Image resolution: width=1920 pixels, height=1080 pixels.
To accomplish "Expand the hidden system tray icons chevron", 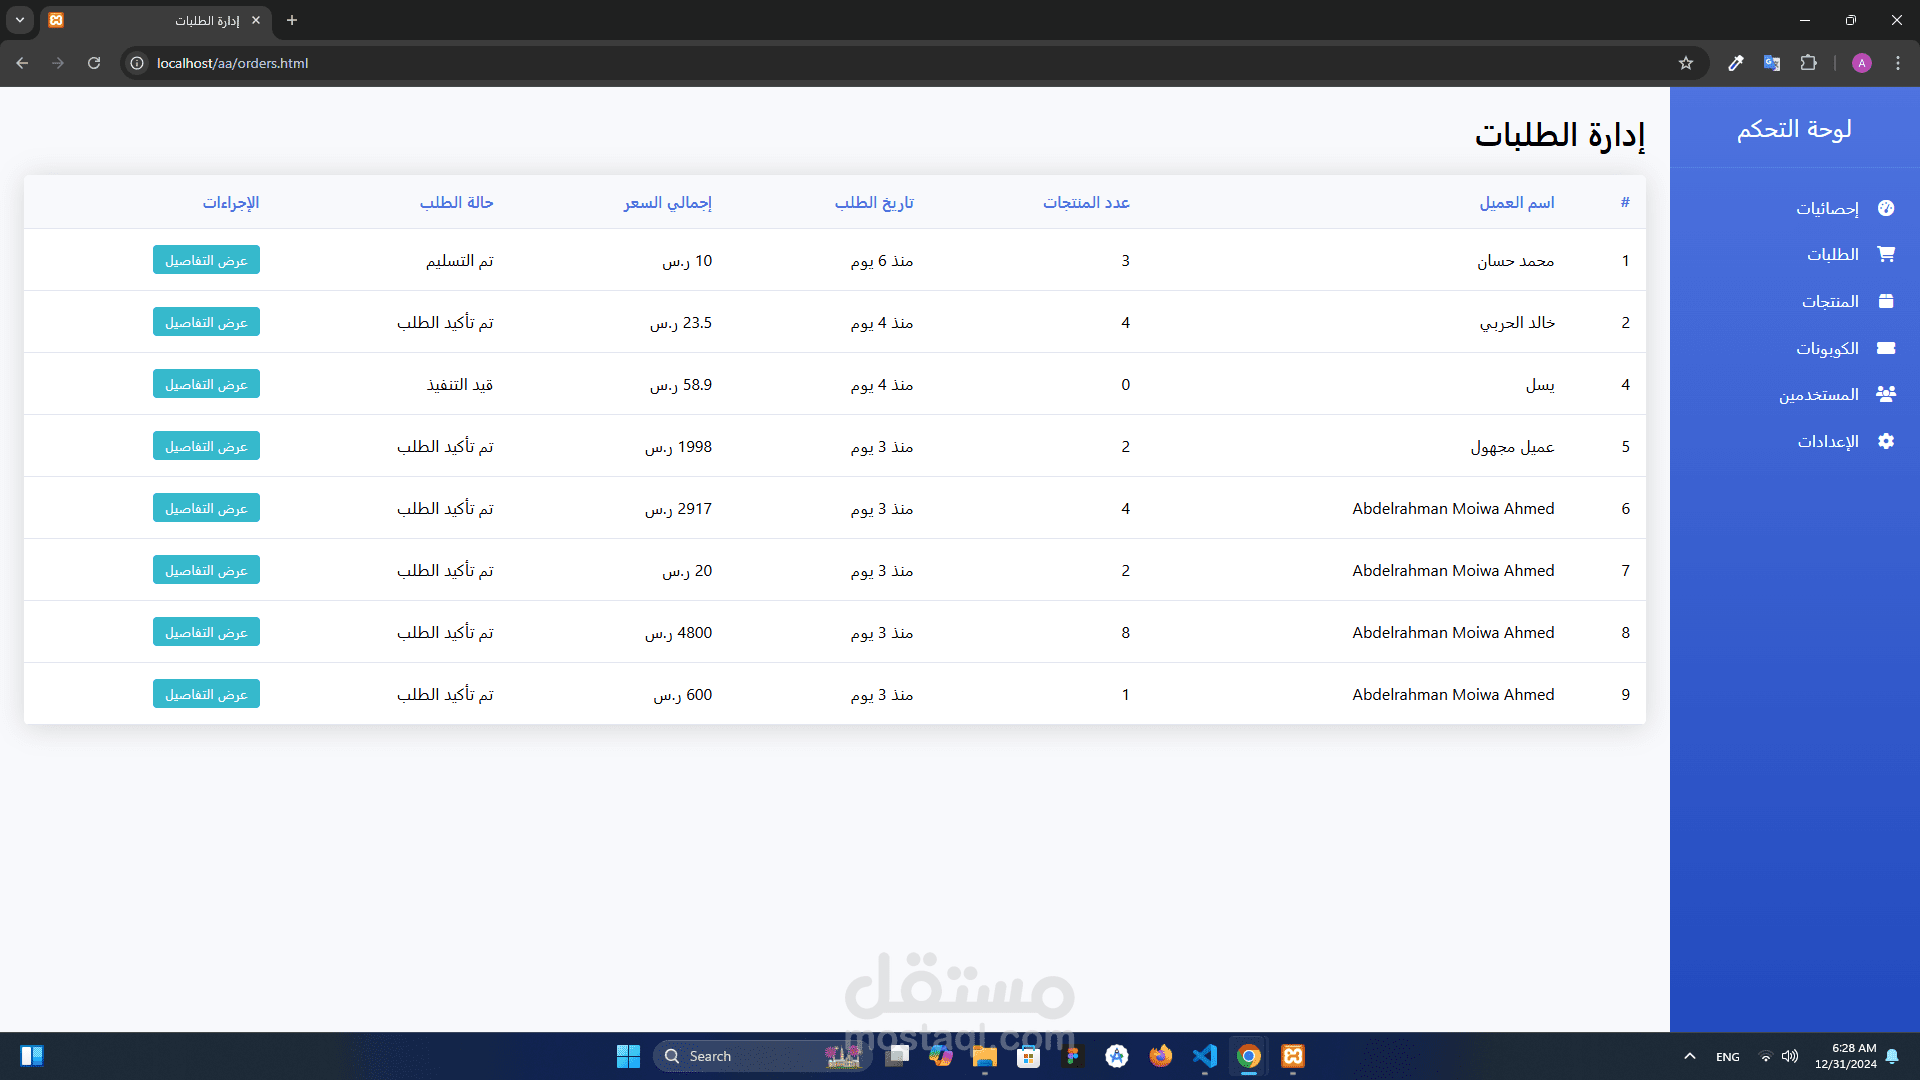I will coord(1690,1056).
